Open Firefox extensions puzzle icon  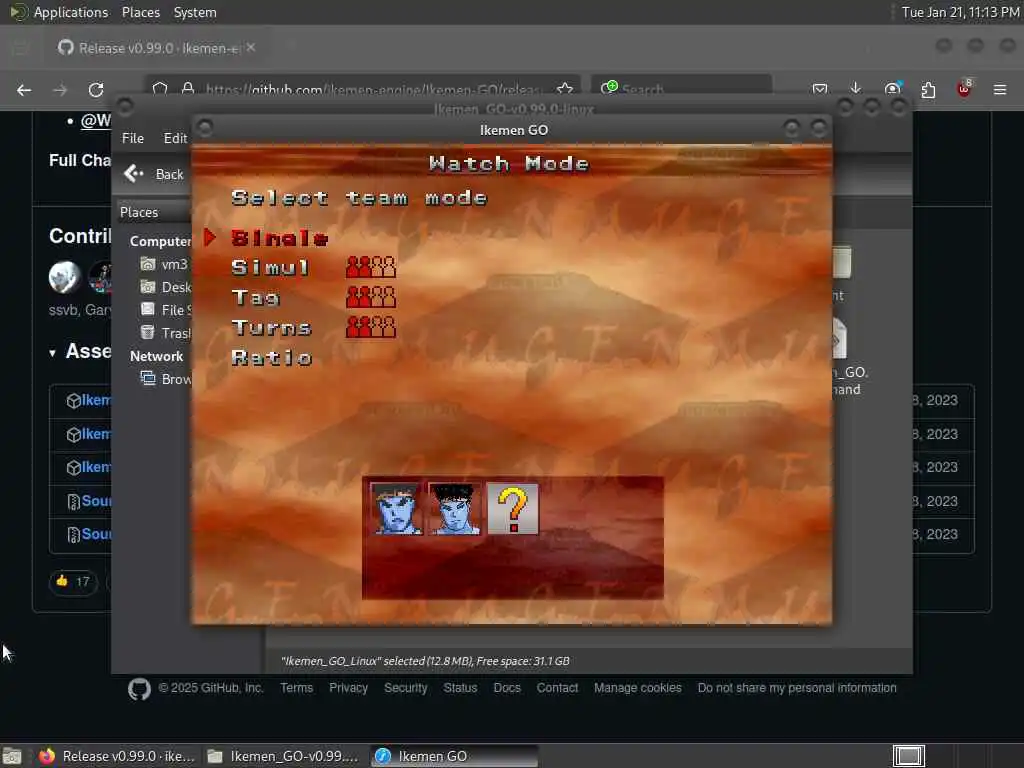coord(928,89)
